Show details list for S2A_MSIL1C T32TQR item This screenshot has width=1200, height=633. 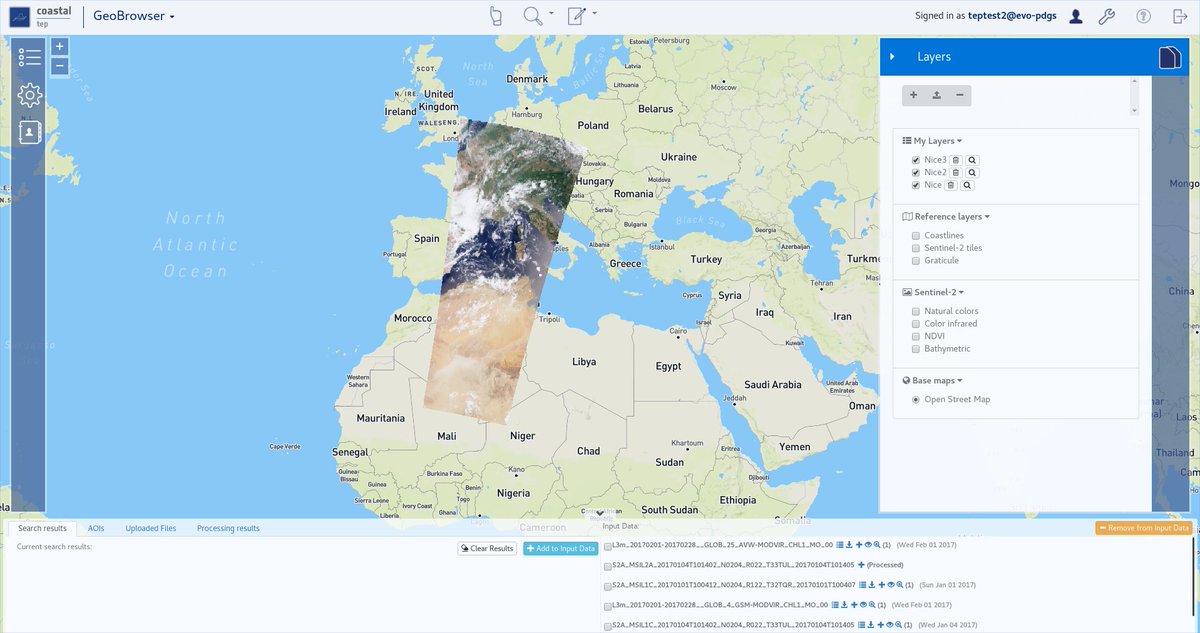click(x=863, y=585)
